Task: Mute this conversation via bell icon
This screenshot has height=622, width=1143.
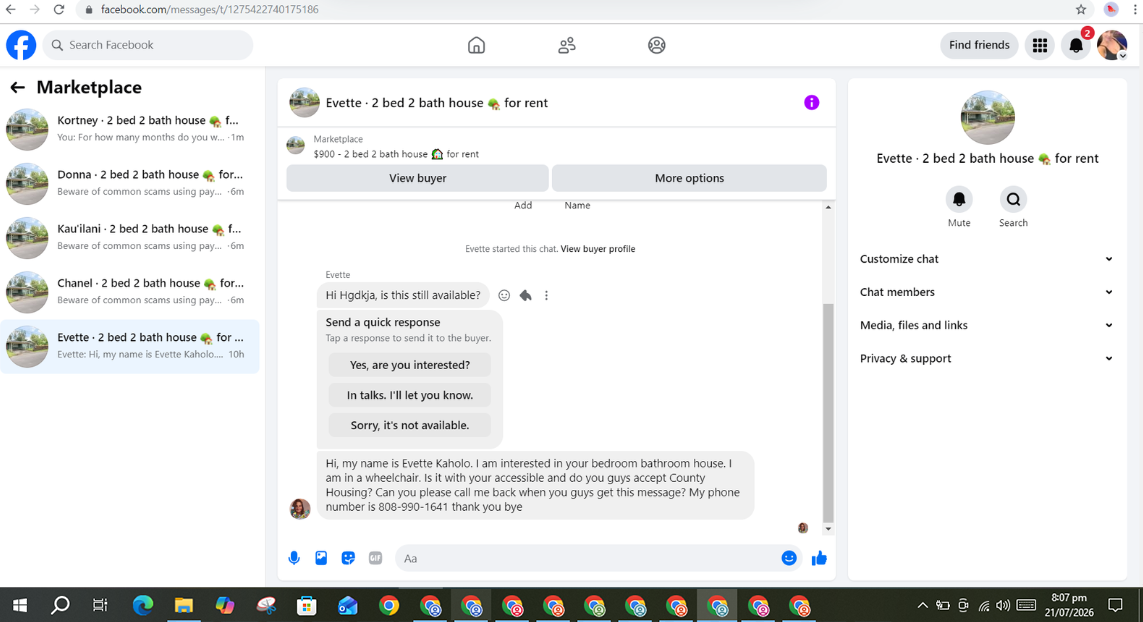Action: [959, 199]
